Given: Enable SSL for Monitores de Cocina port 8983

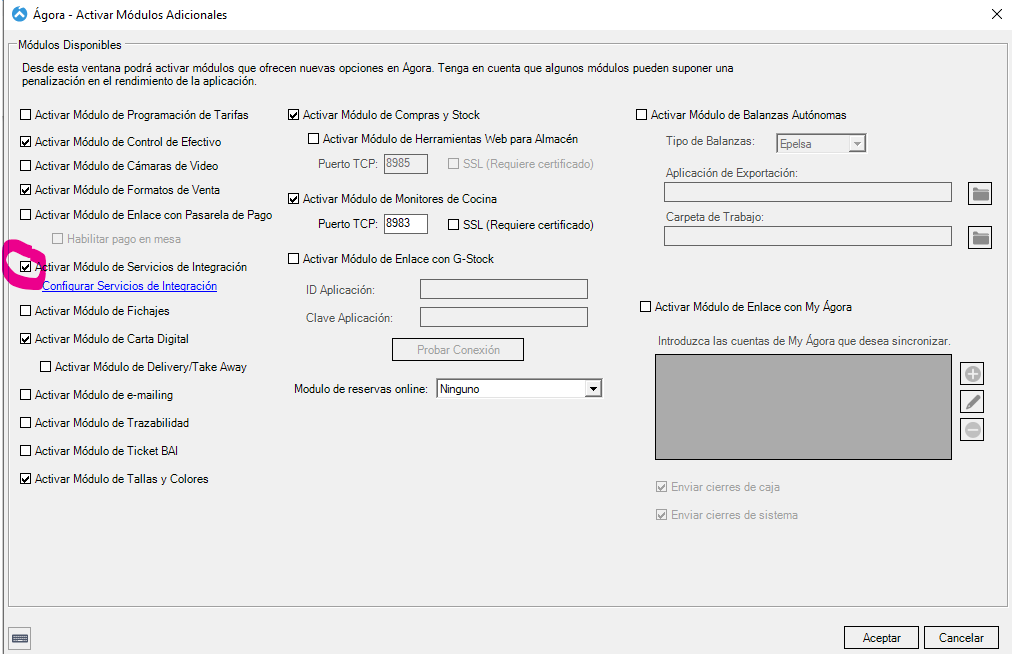Looking at the screenshot, I should tap(454, 225).
